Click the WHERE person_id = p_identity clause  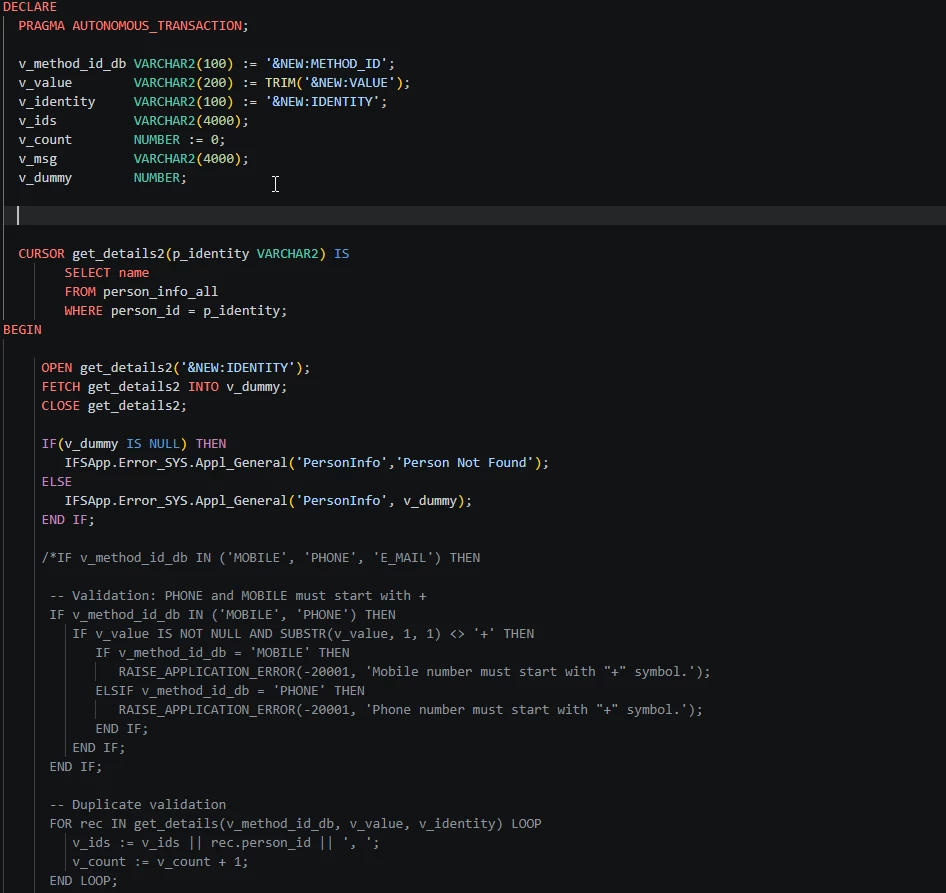(x=175, y=310)
